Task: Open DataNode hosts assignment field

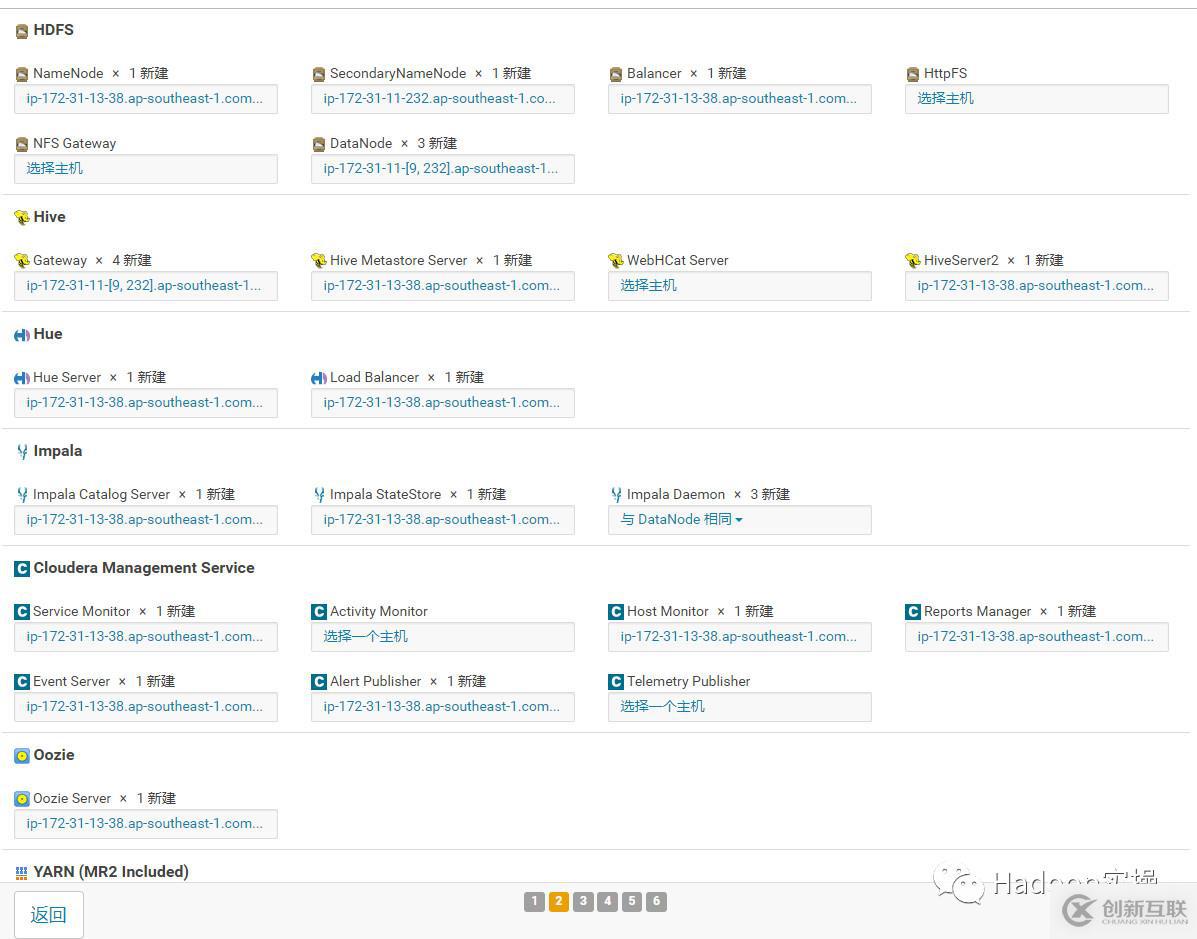Action: pos(443,169)
